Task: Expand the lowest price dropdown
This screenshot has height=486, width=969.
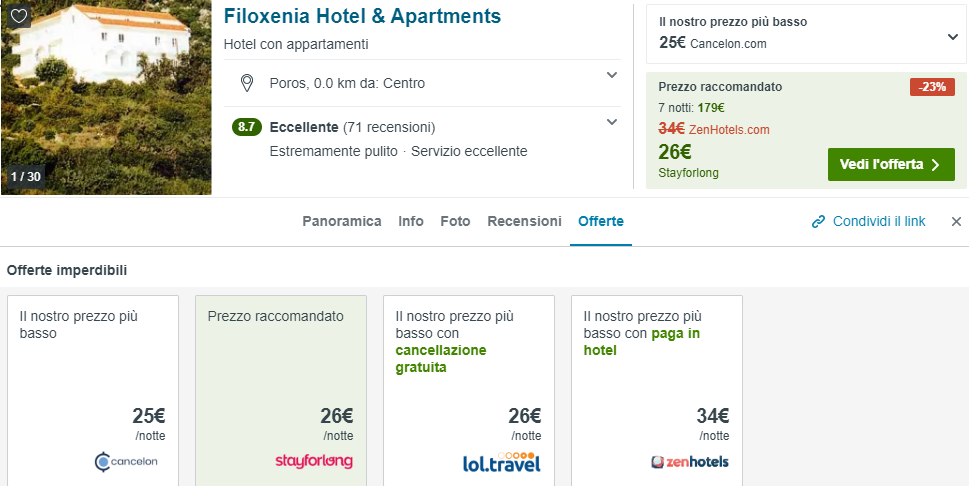Action: 951,37
